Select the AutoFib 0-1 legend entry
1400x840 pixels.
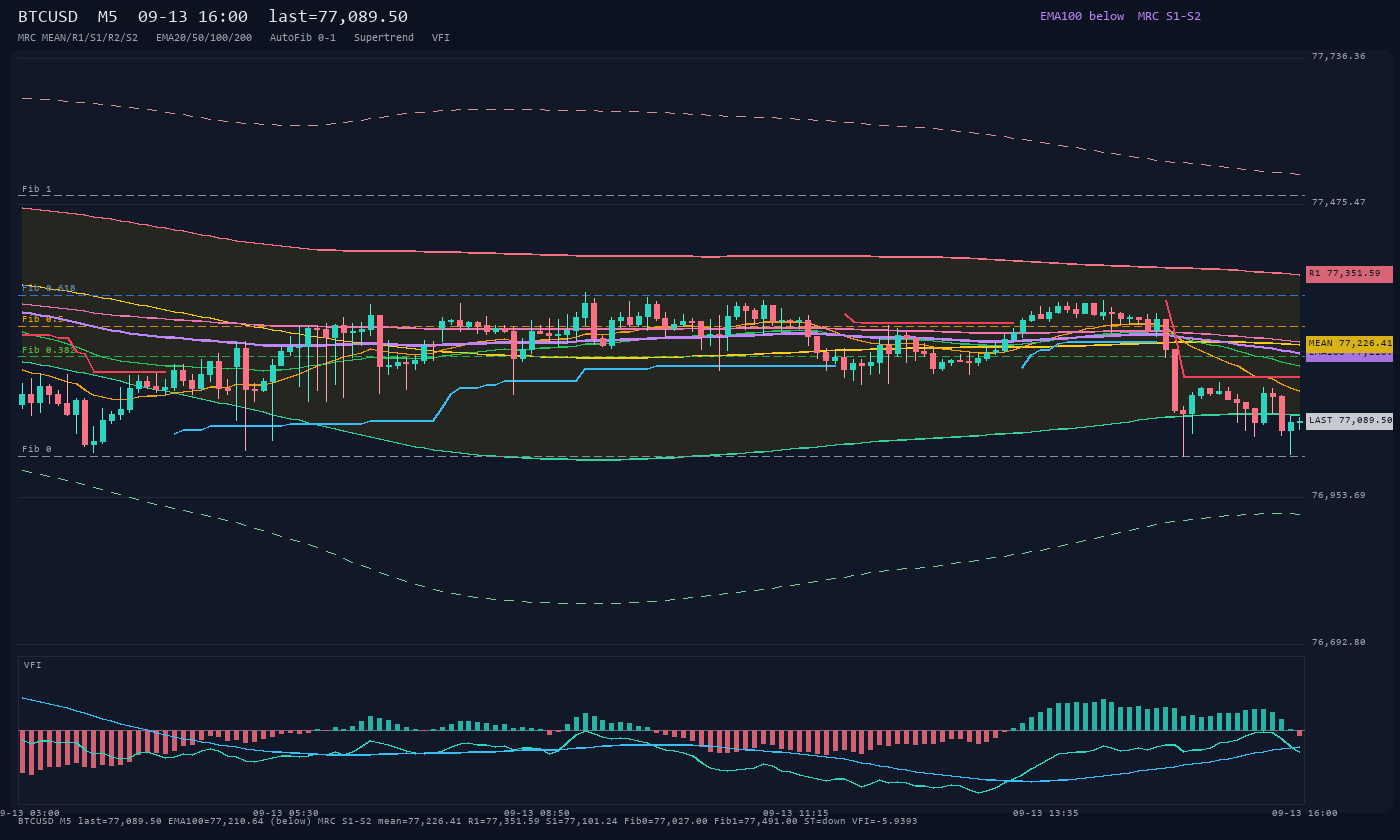pyautogui.click(x=303, y=38)
